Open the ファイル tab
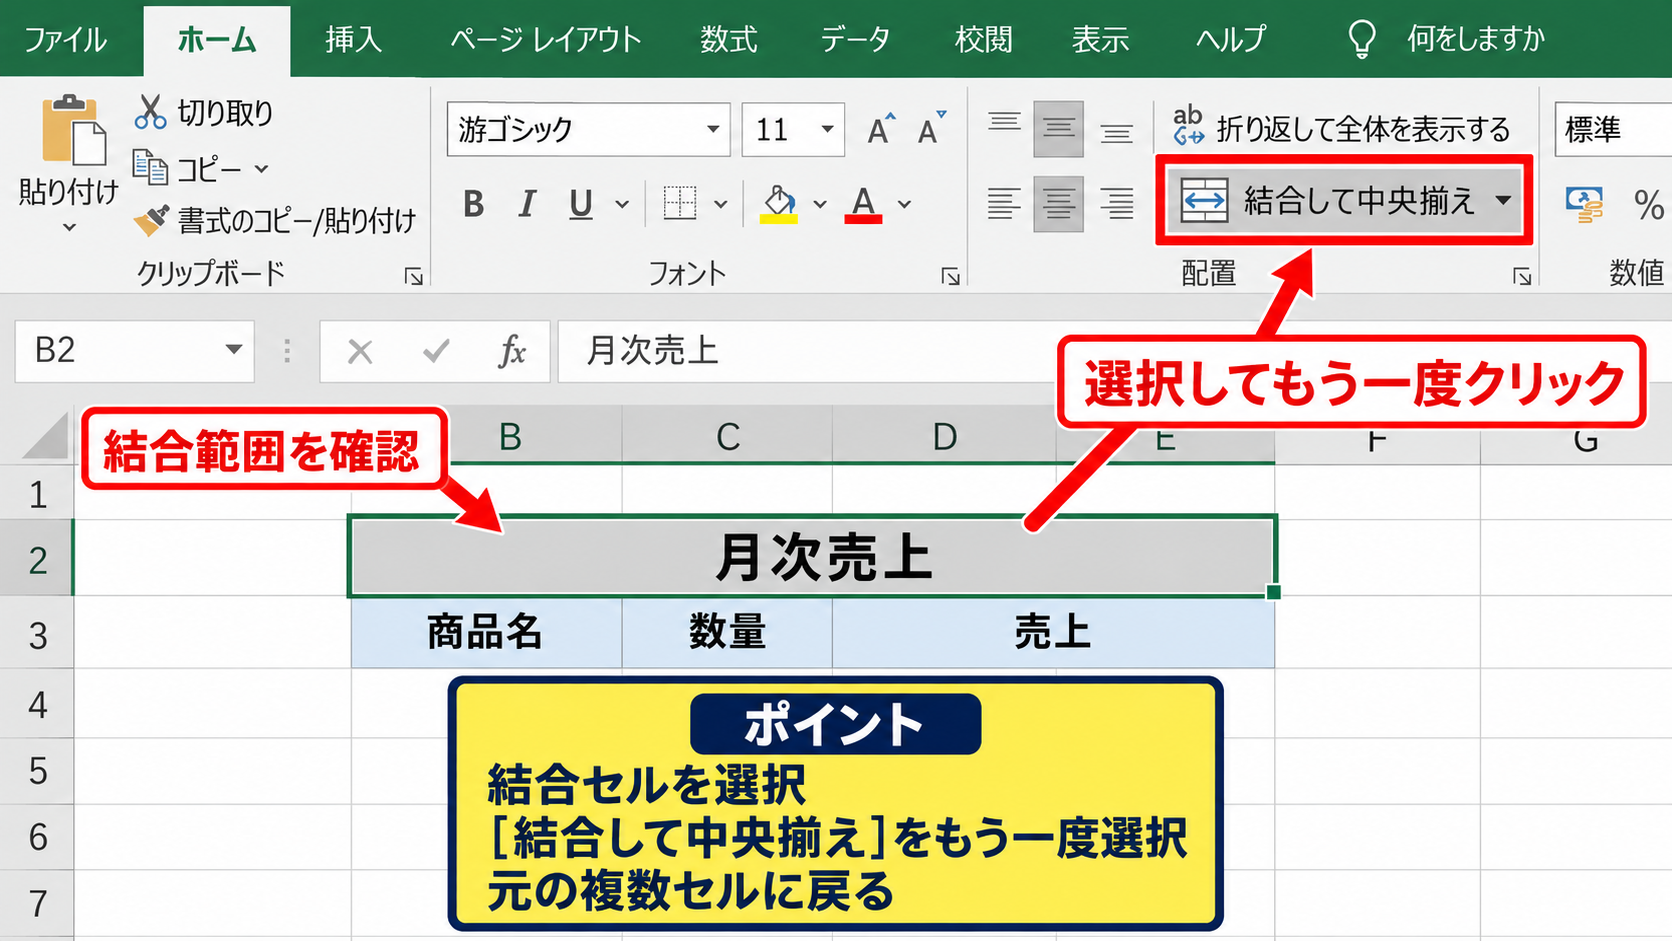The image size is (1672, 941). 65,40
